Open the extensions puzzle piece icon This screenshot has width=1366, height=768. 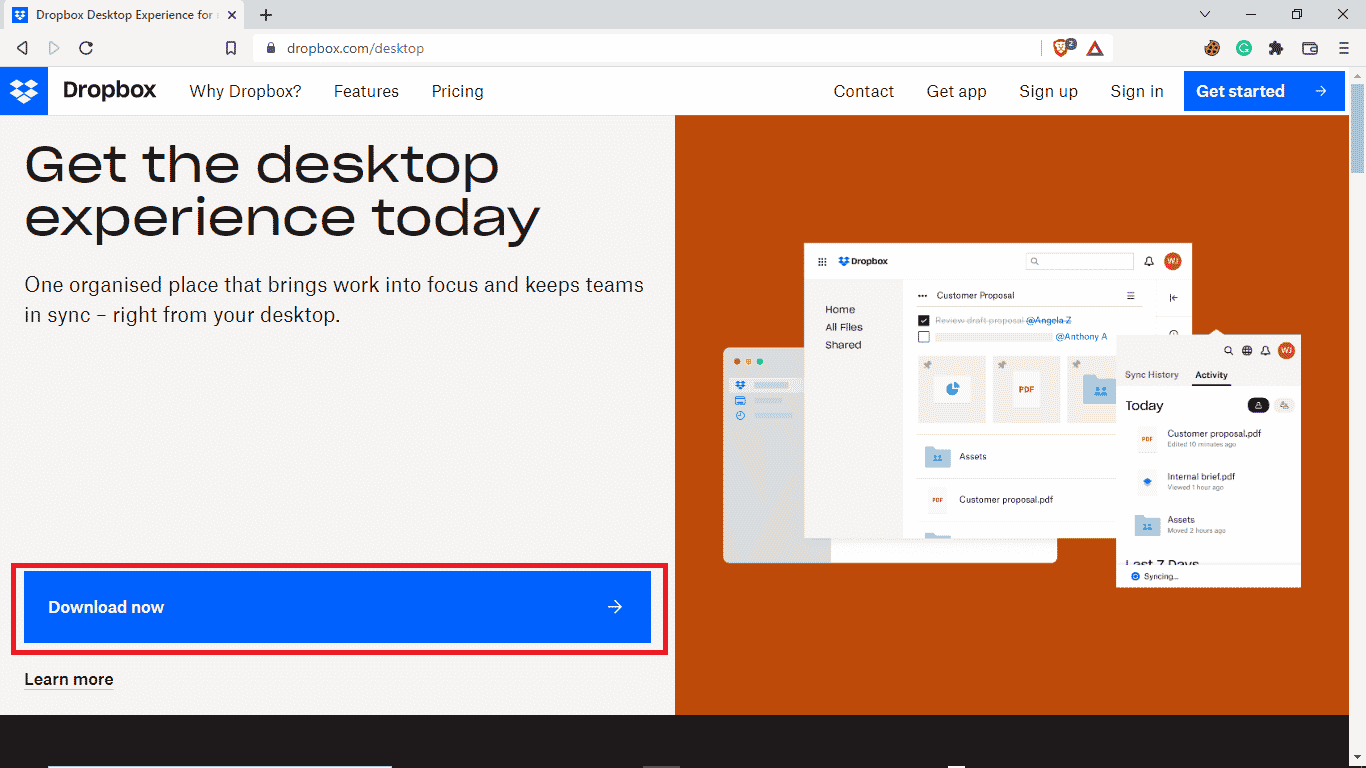click(1276, 48)
